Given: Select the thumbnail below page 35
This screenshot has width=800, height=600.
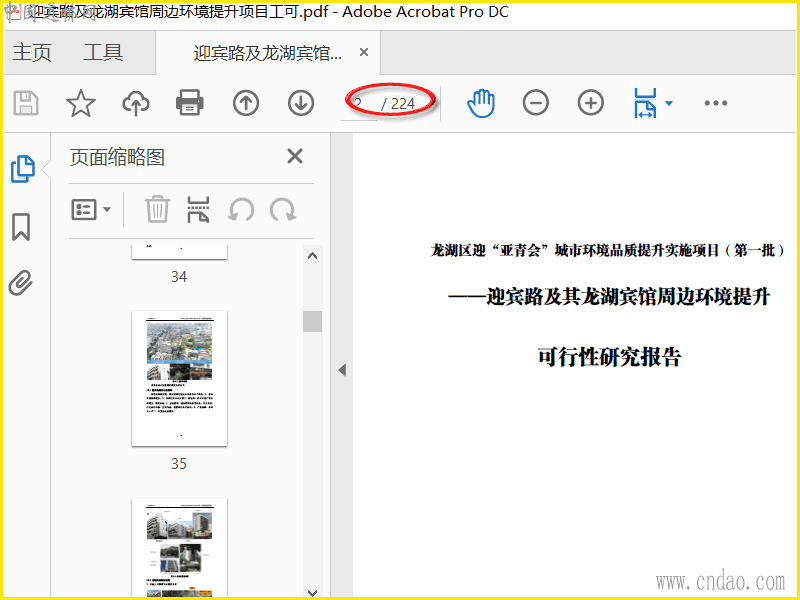Looking at the screenshot, I should (x=180, y=547).
